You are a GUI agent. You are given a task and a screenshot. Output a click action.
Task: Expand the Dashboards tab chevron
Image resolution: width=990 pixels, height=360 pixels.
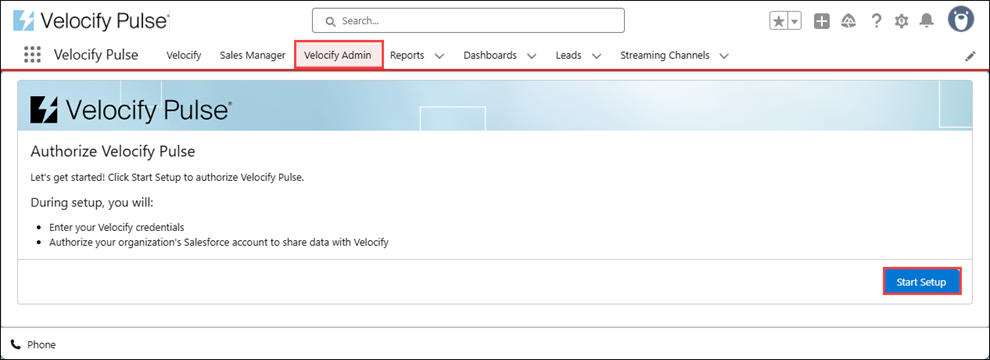532,56
